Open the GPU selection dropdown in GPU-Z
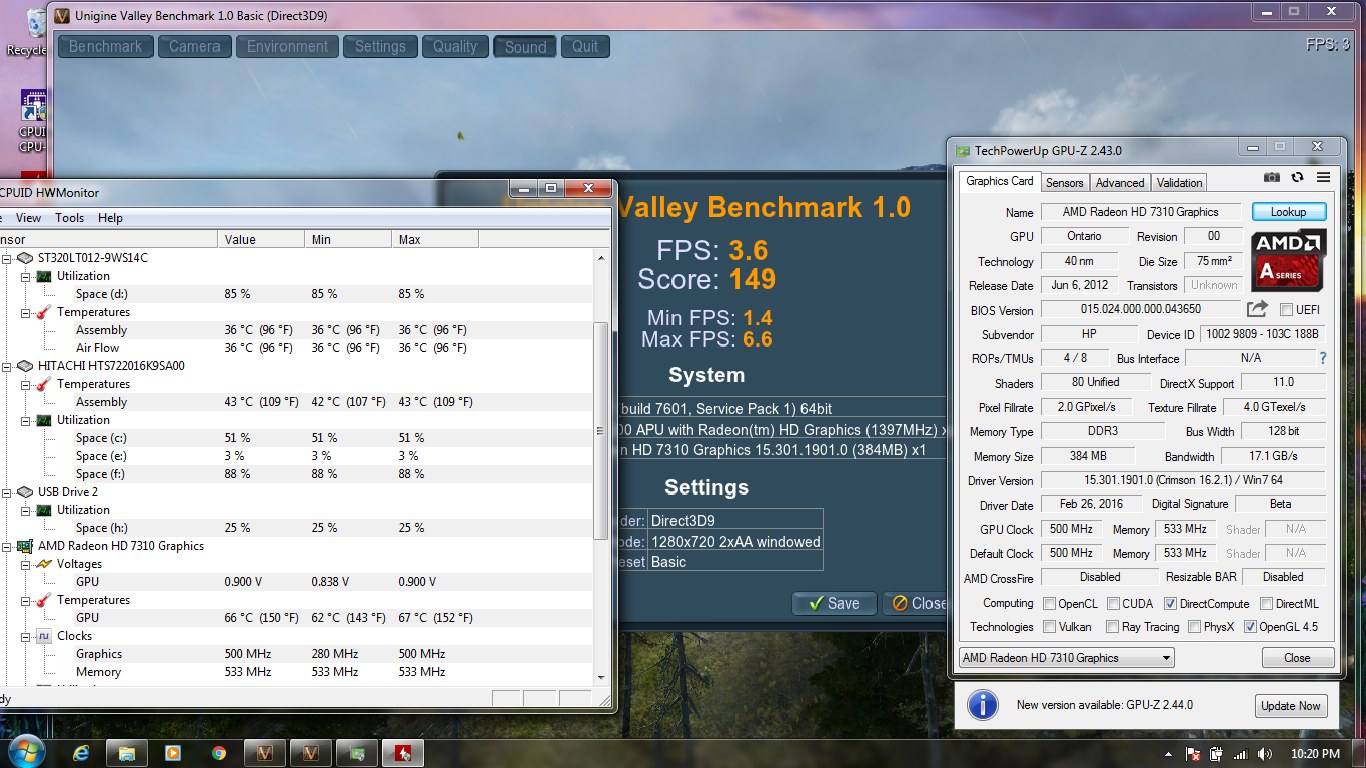This screenshot has width=1366, height=768. click(x=1066, y=658)
